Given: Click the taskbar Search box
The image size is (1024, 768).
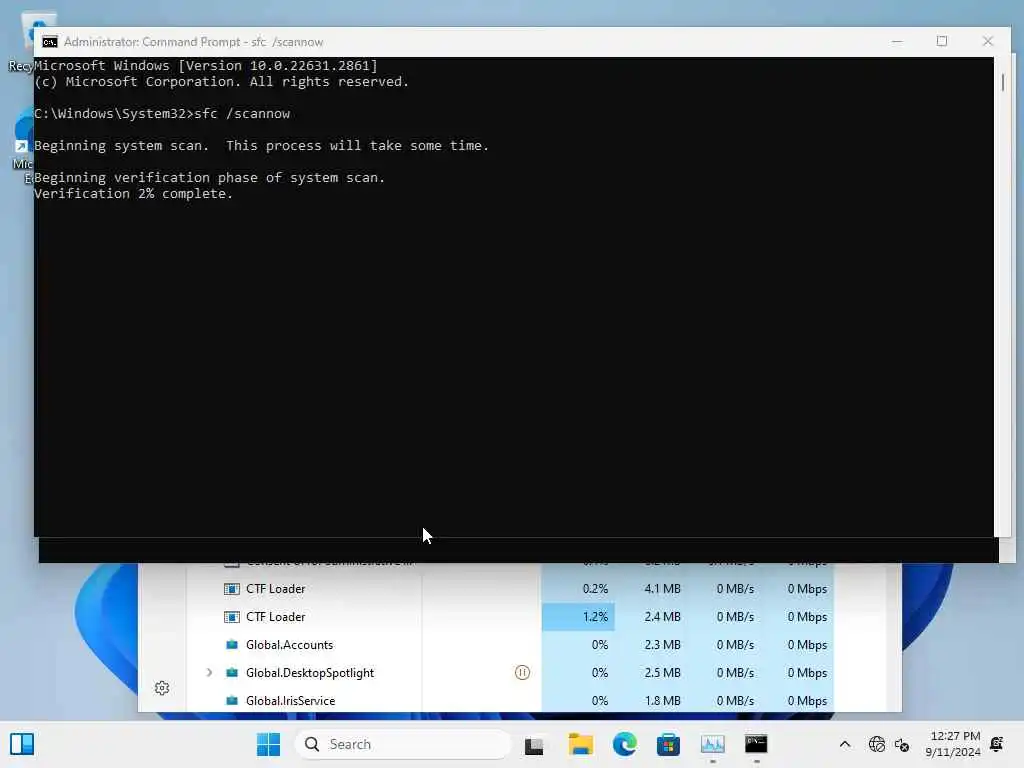Looking at the screenshot, I should pyautogui.click(x=402, y=744).
